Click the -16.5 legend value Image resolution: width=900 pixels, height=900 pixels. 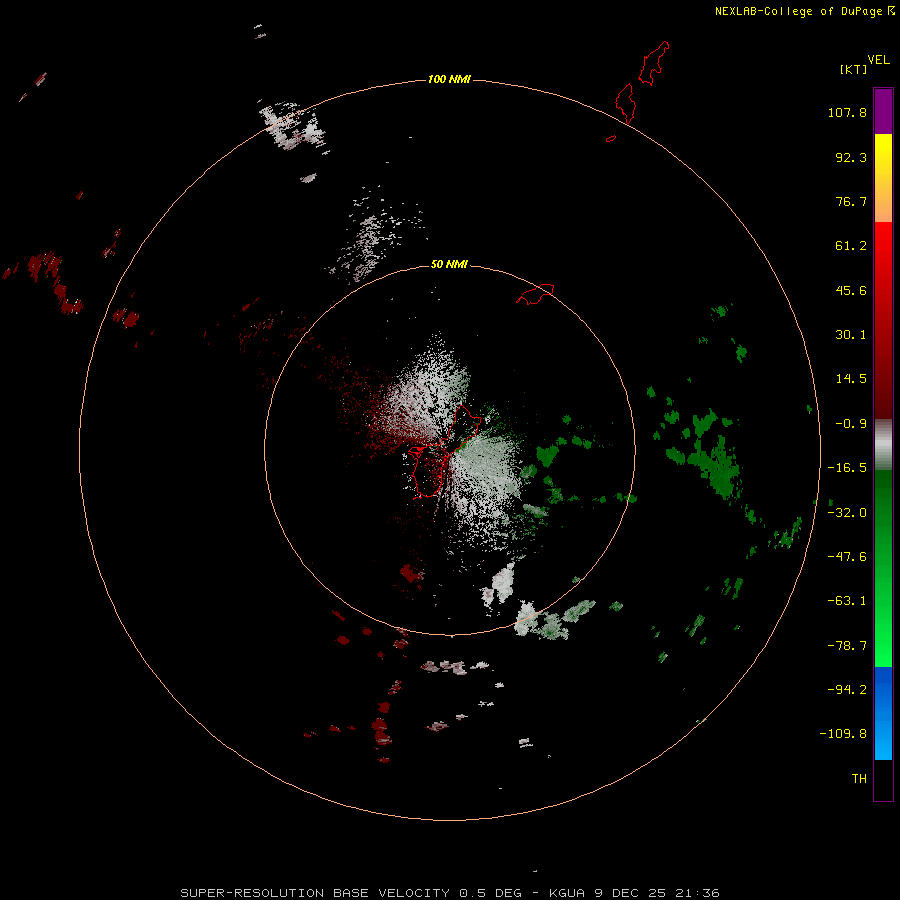(x=847, y=468)
